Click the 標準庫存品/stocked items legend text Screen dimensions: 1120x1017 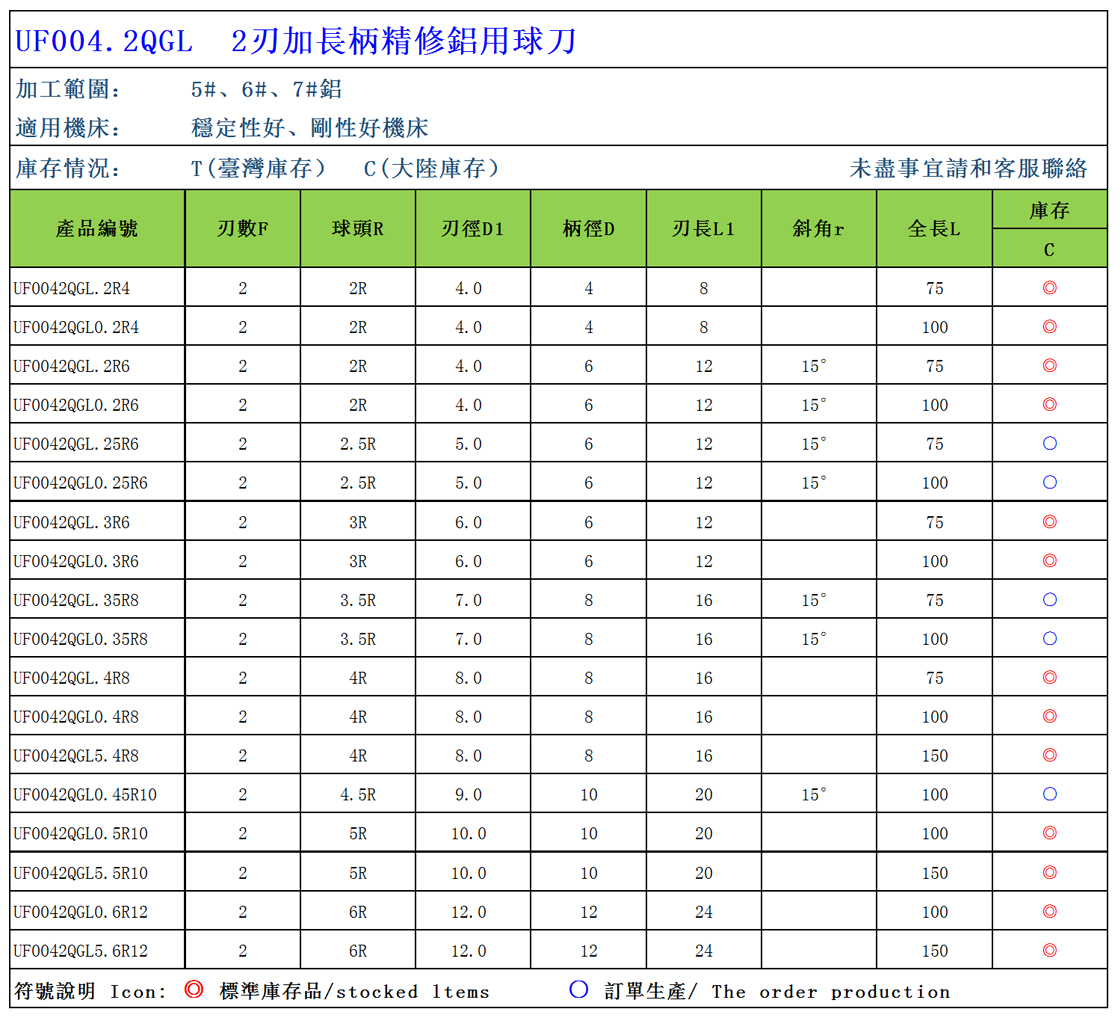[x=354, y=991]
